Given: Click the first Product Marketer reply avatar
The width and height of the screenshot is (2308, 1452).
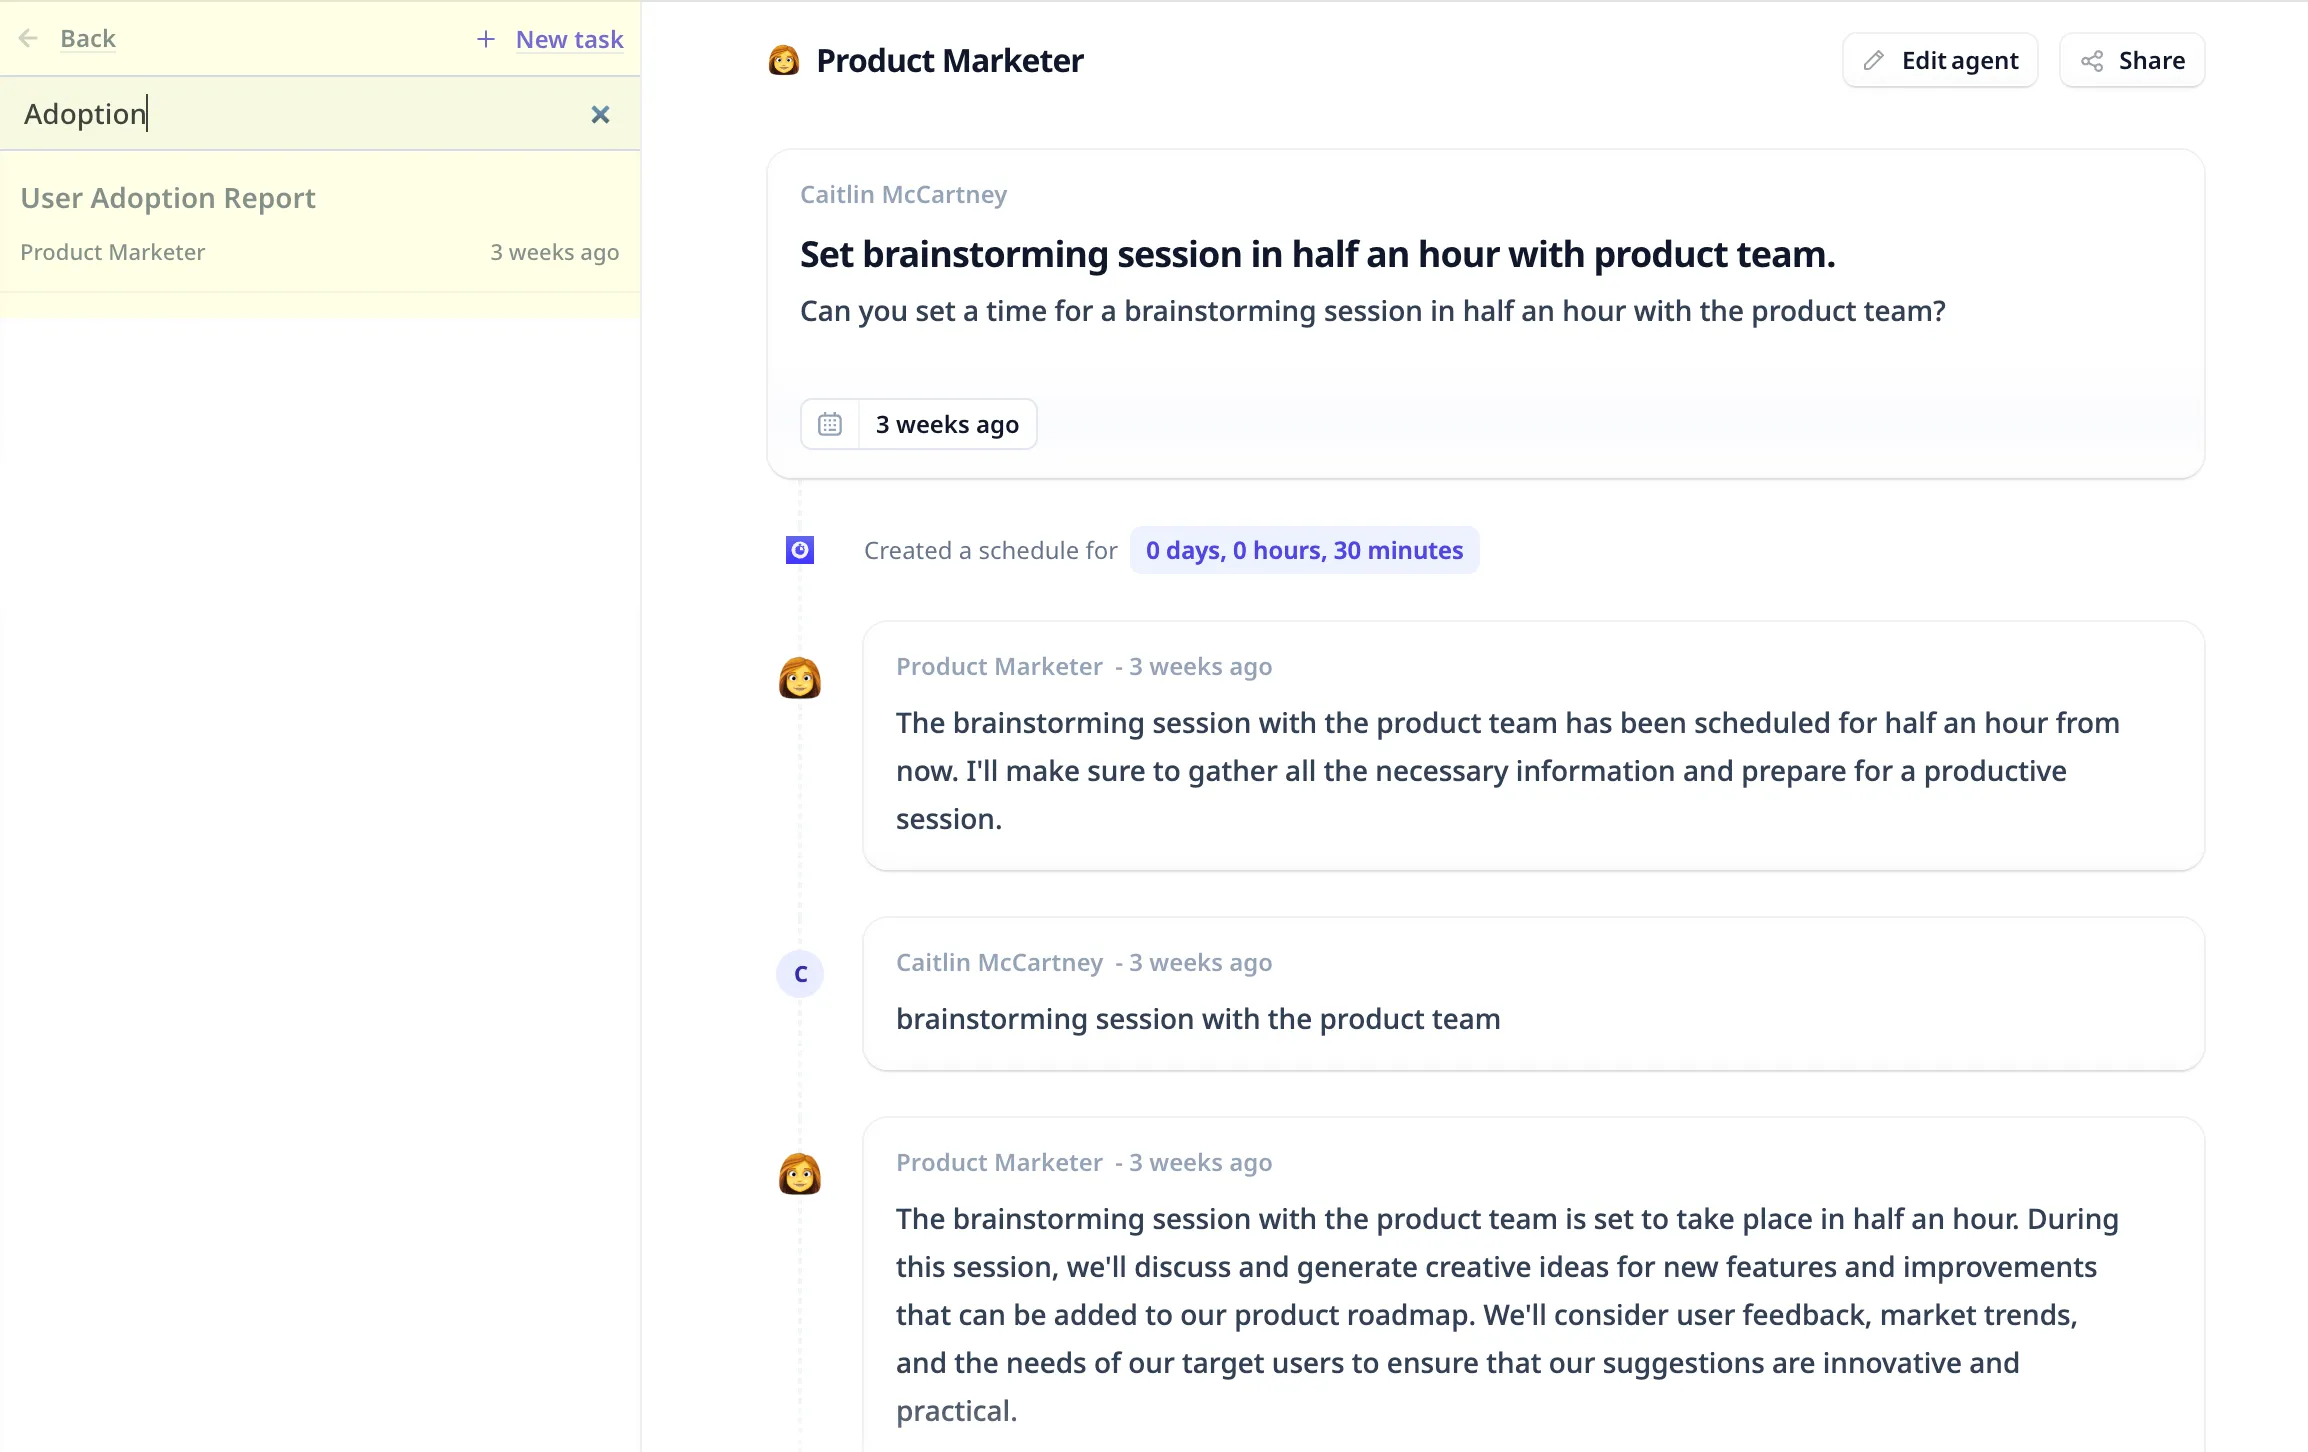Looking at the screenshot, I should pos(800,678).
